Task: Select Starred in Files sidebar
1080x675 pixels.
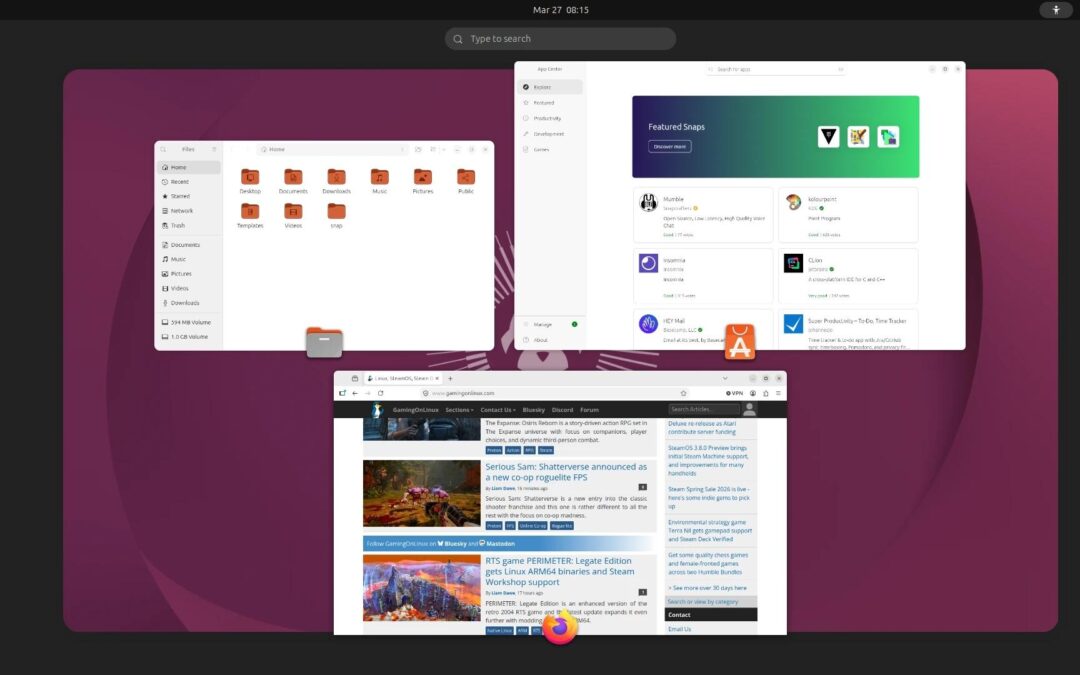Action: [189, 196]
